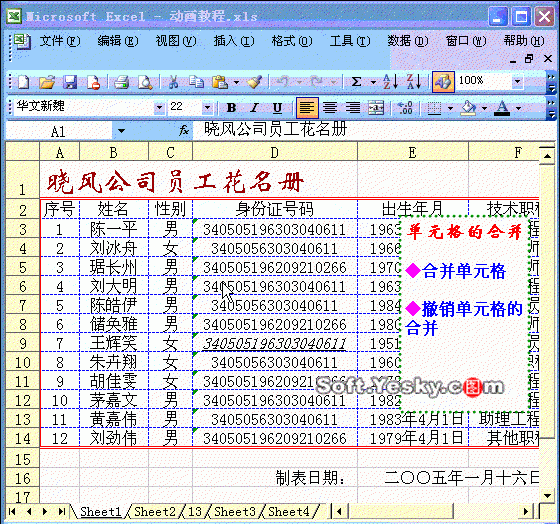Click the Copy icon
Viewport: 560px width, 524px height.
coord(196,82)
